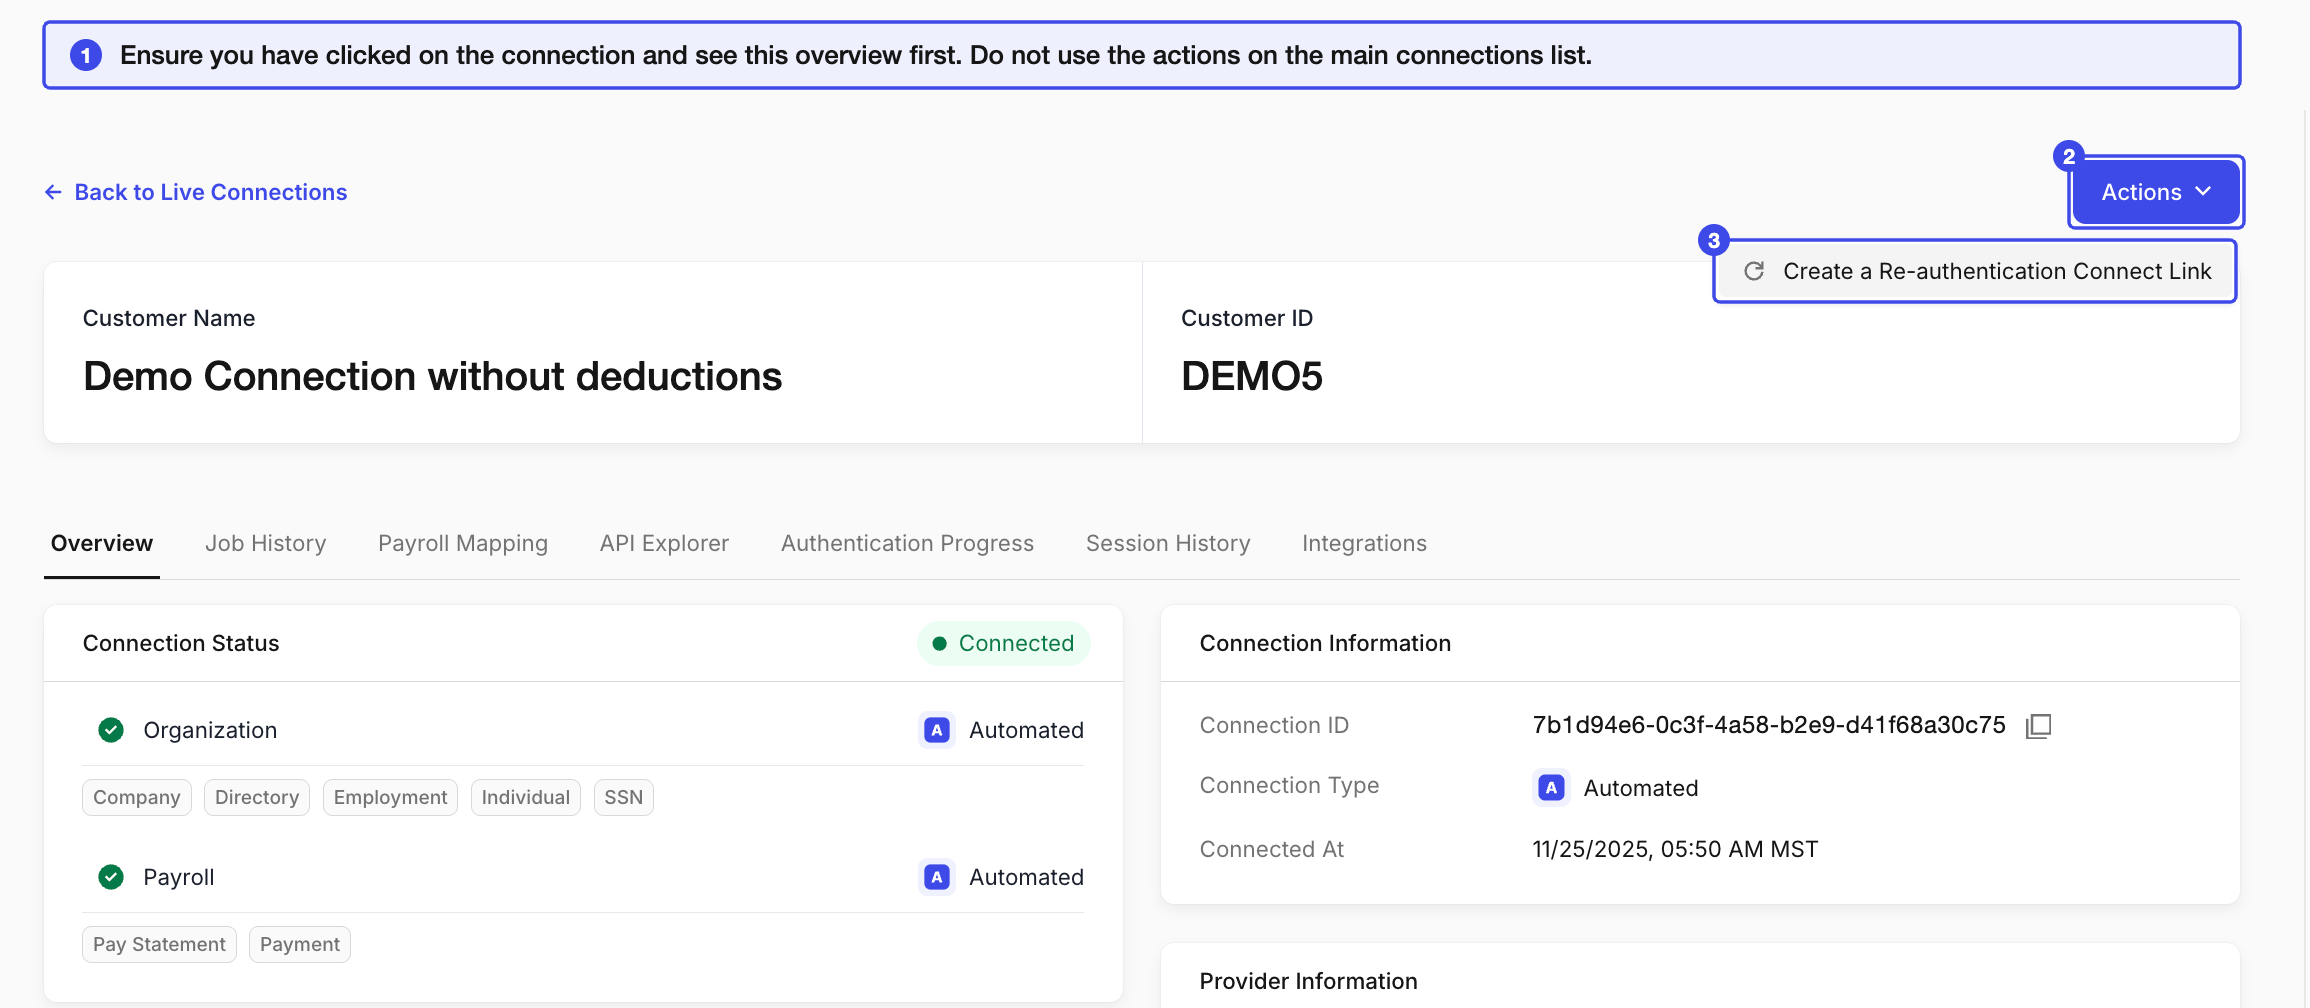Switch to the Job History tab
This screenshot has width=2310, height=1008.
(266, 543)
